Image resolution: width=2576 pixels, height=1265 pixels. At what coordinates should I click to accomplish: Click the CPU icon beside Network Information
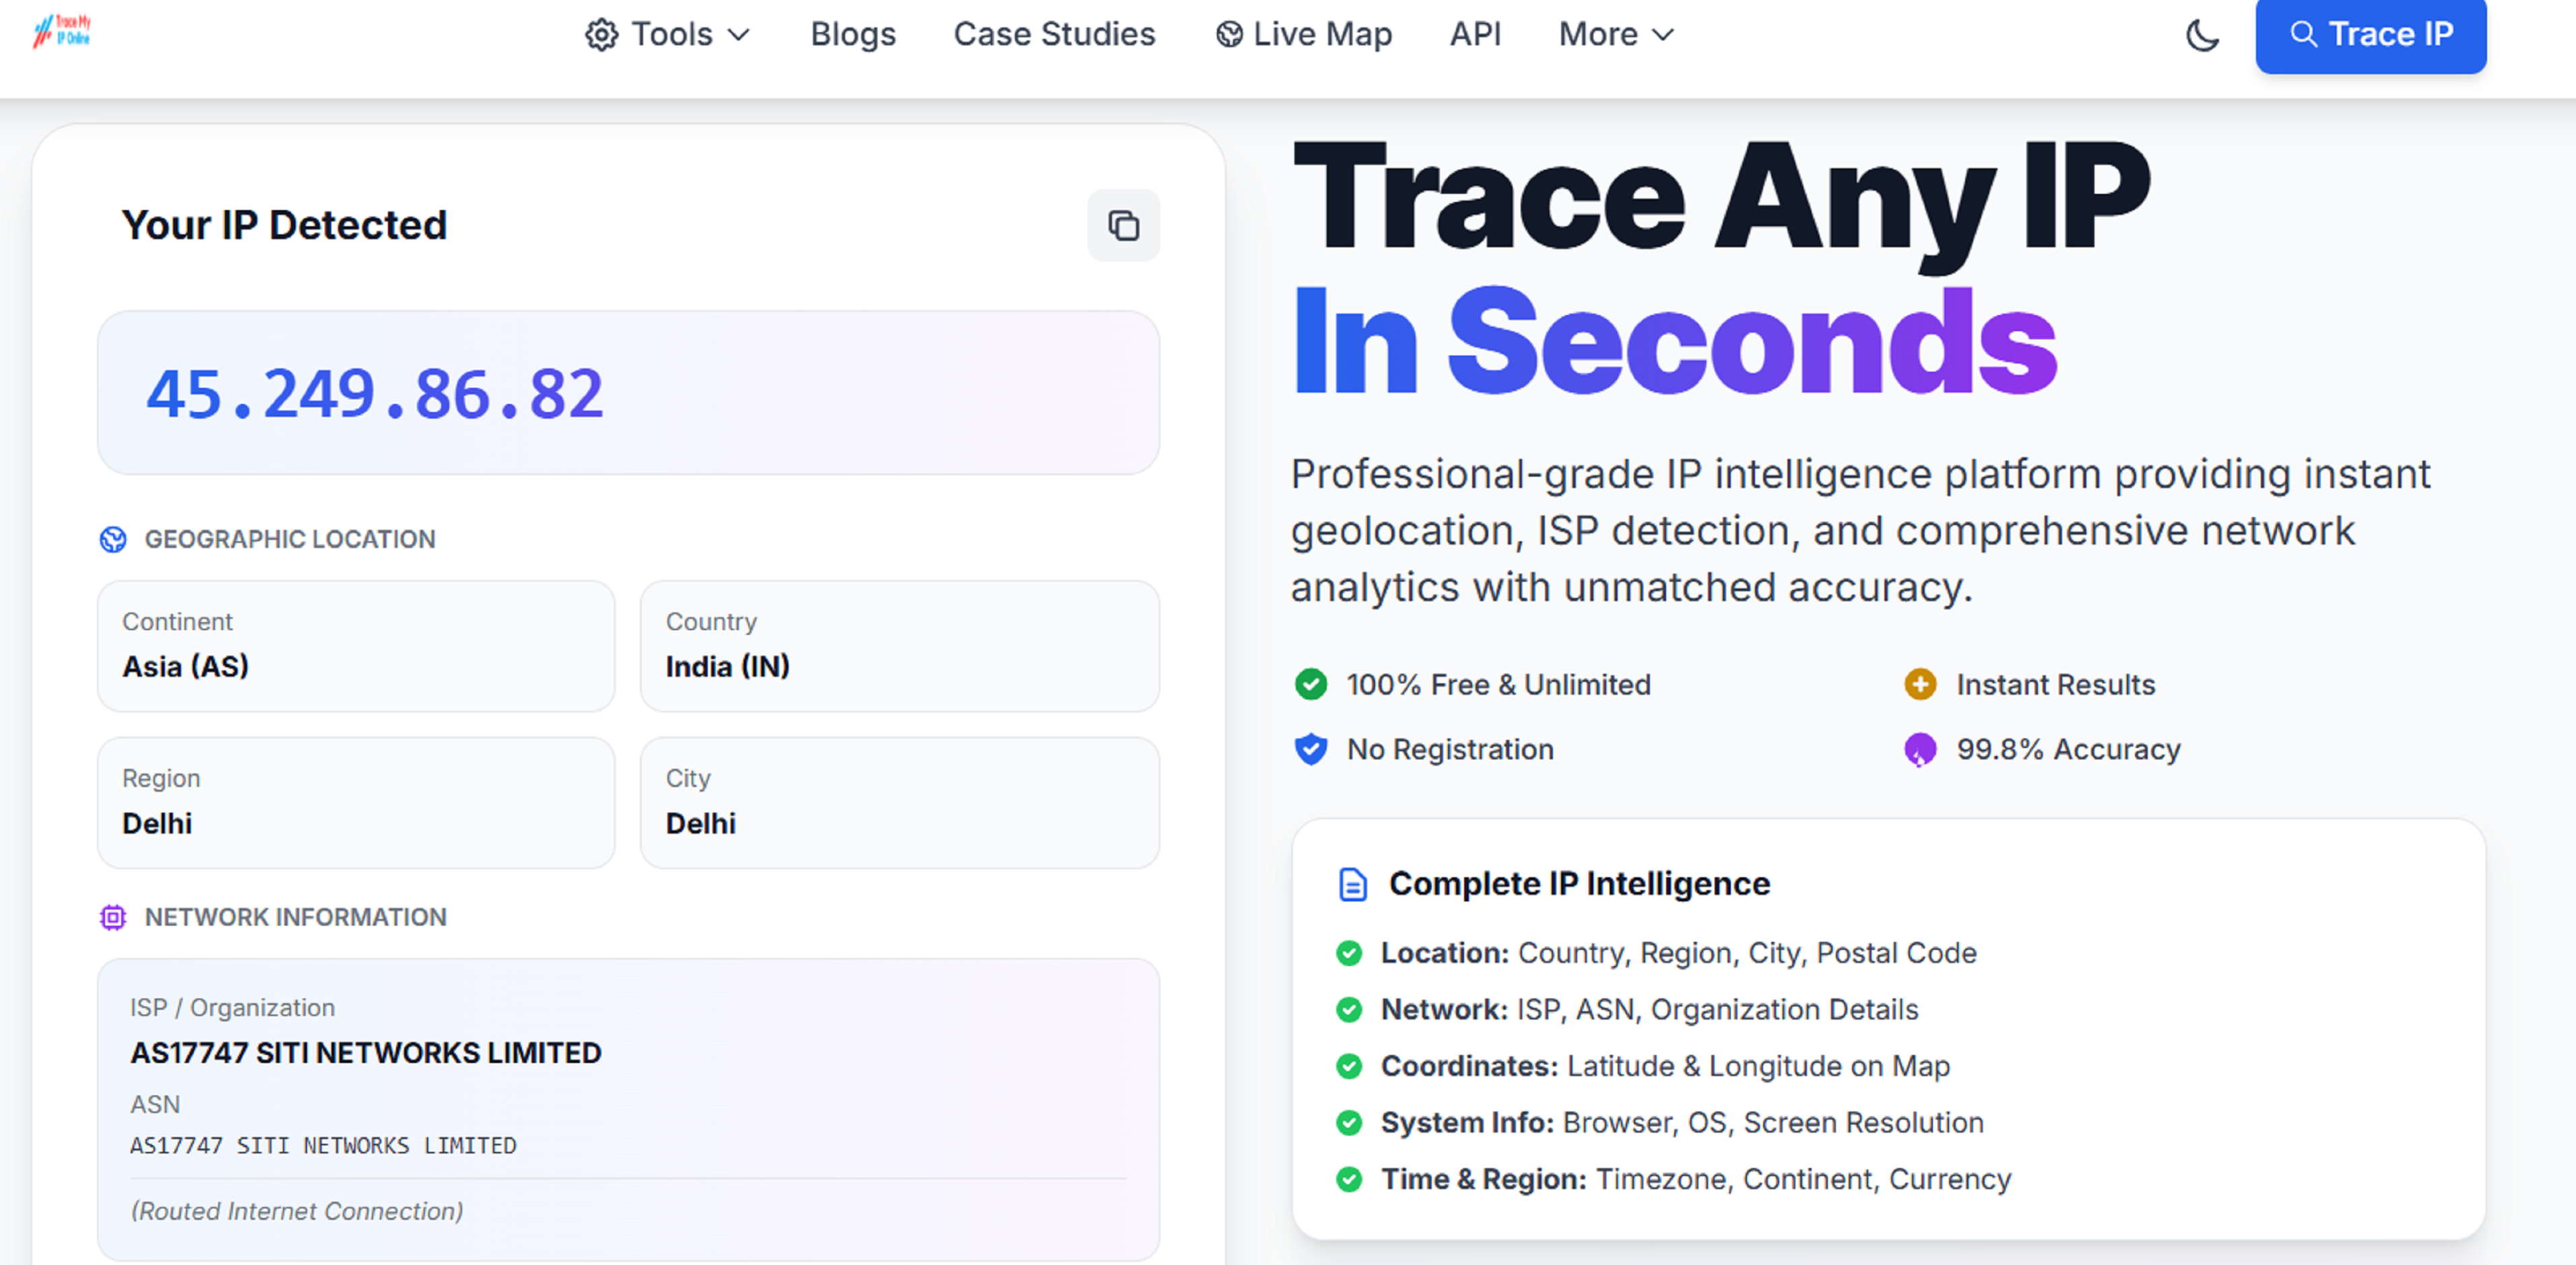114,917
